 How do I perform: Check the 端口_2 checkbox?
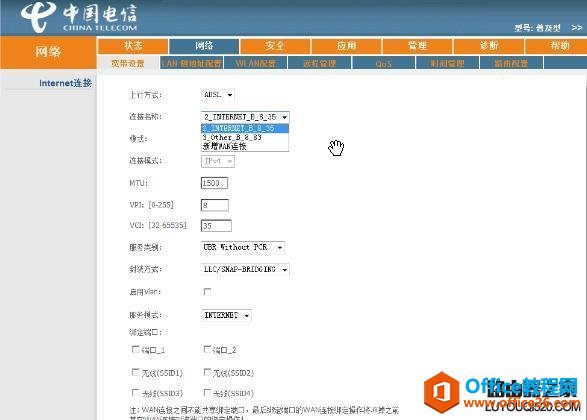207,349
